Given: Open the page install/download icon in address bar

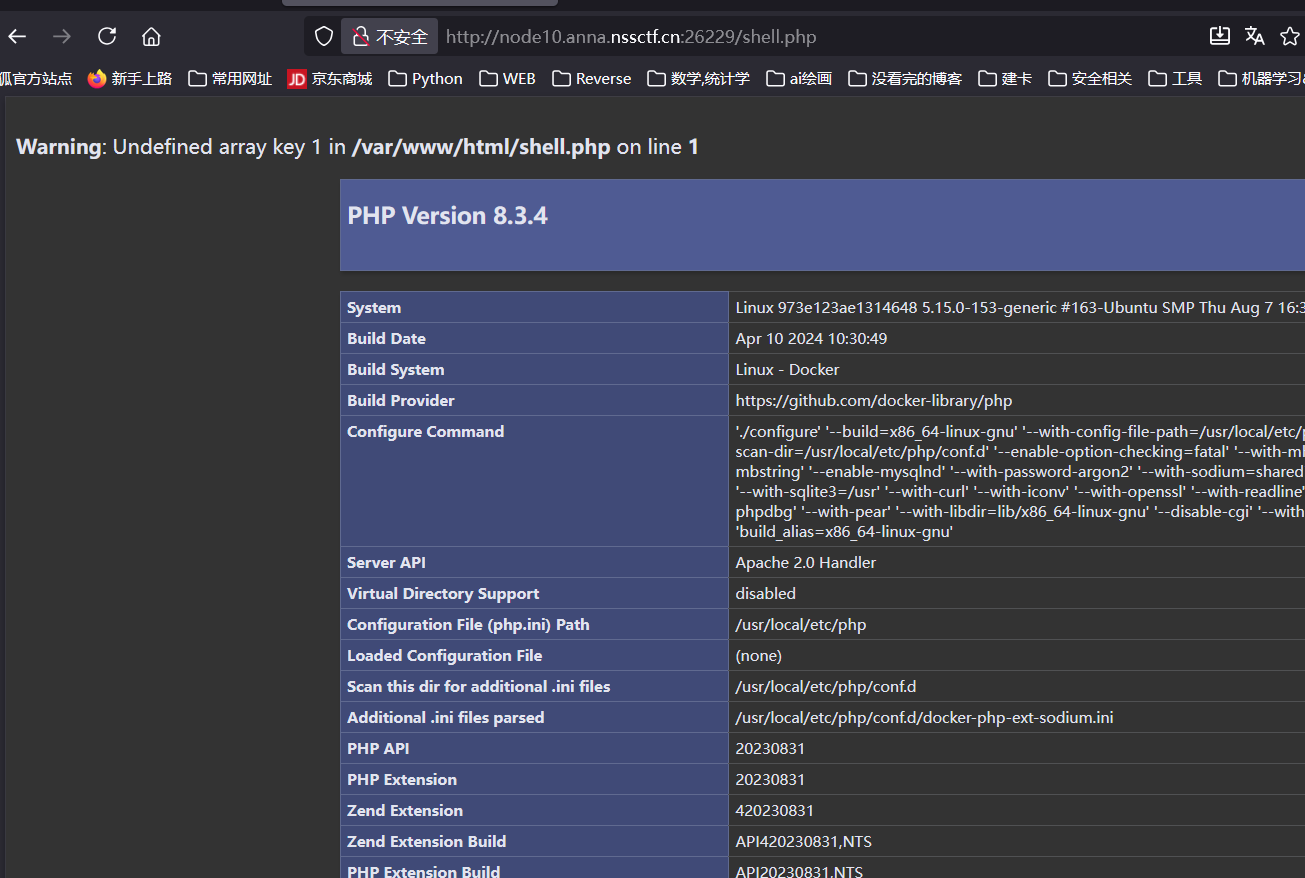Looking at the screenshot, I should (x=1220, y=37).
